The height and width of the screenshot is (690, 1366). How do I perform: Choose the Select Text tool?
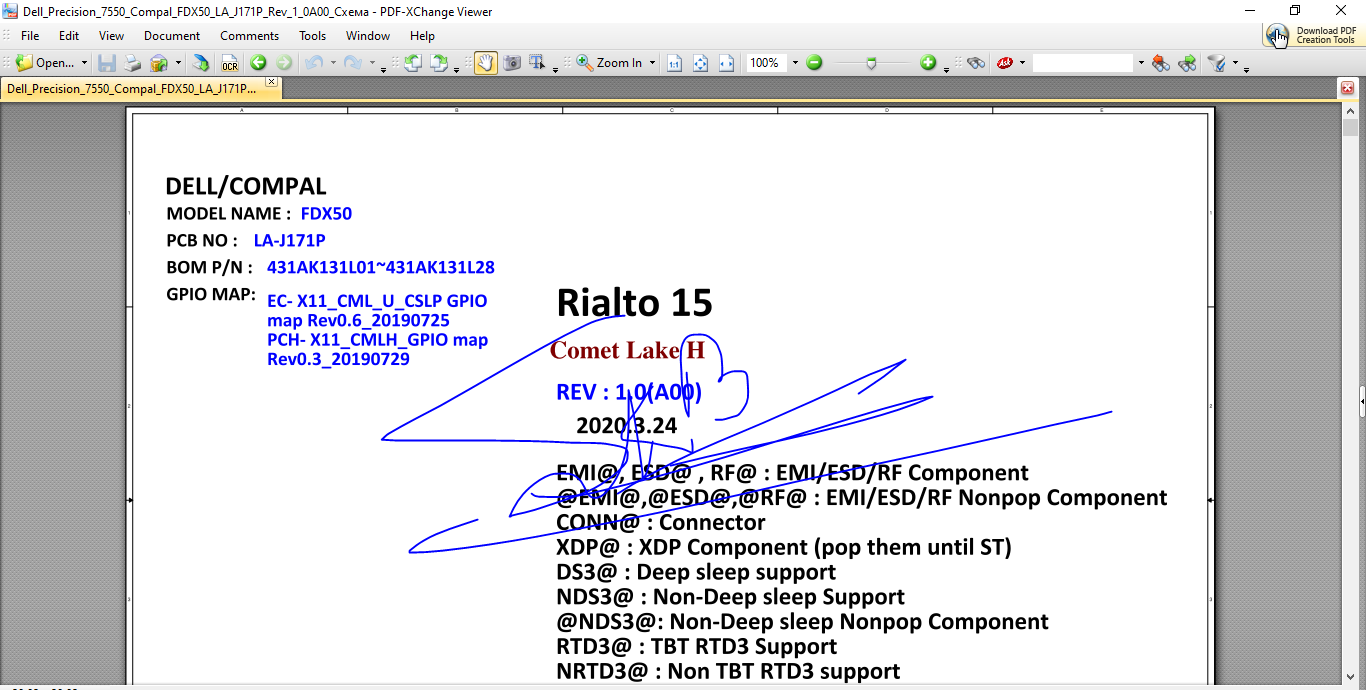537,63
